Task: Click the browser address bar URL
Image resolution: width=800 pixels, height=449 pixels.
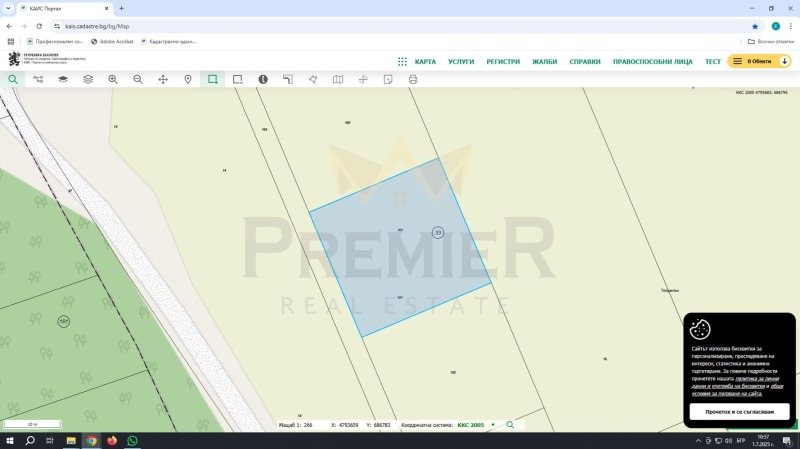Action: (x=97, y=26)
